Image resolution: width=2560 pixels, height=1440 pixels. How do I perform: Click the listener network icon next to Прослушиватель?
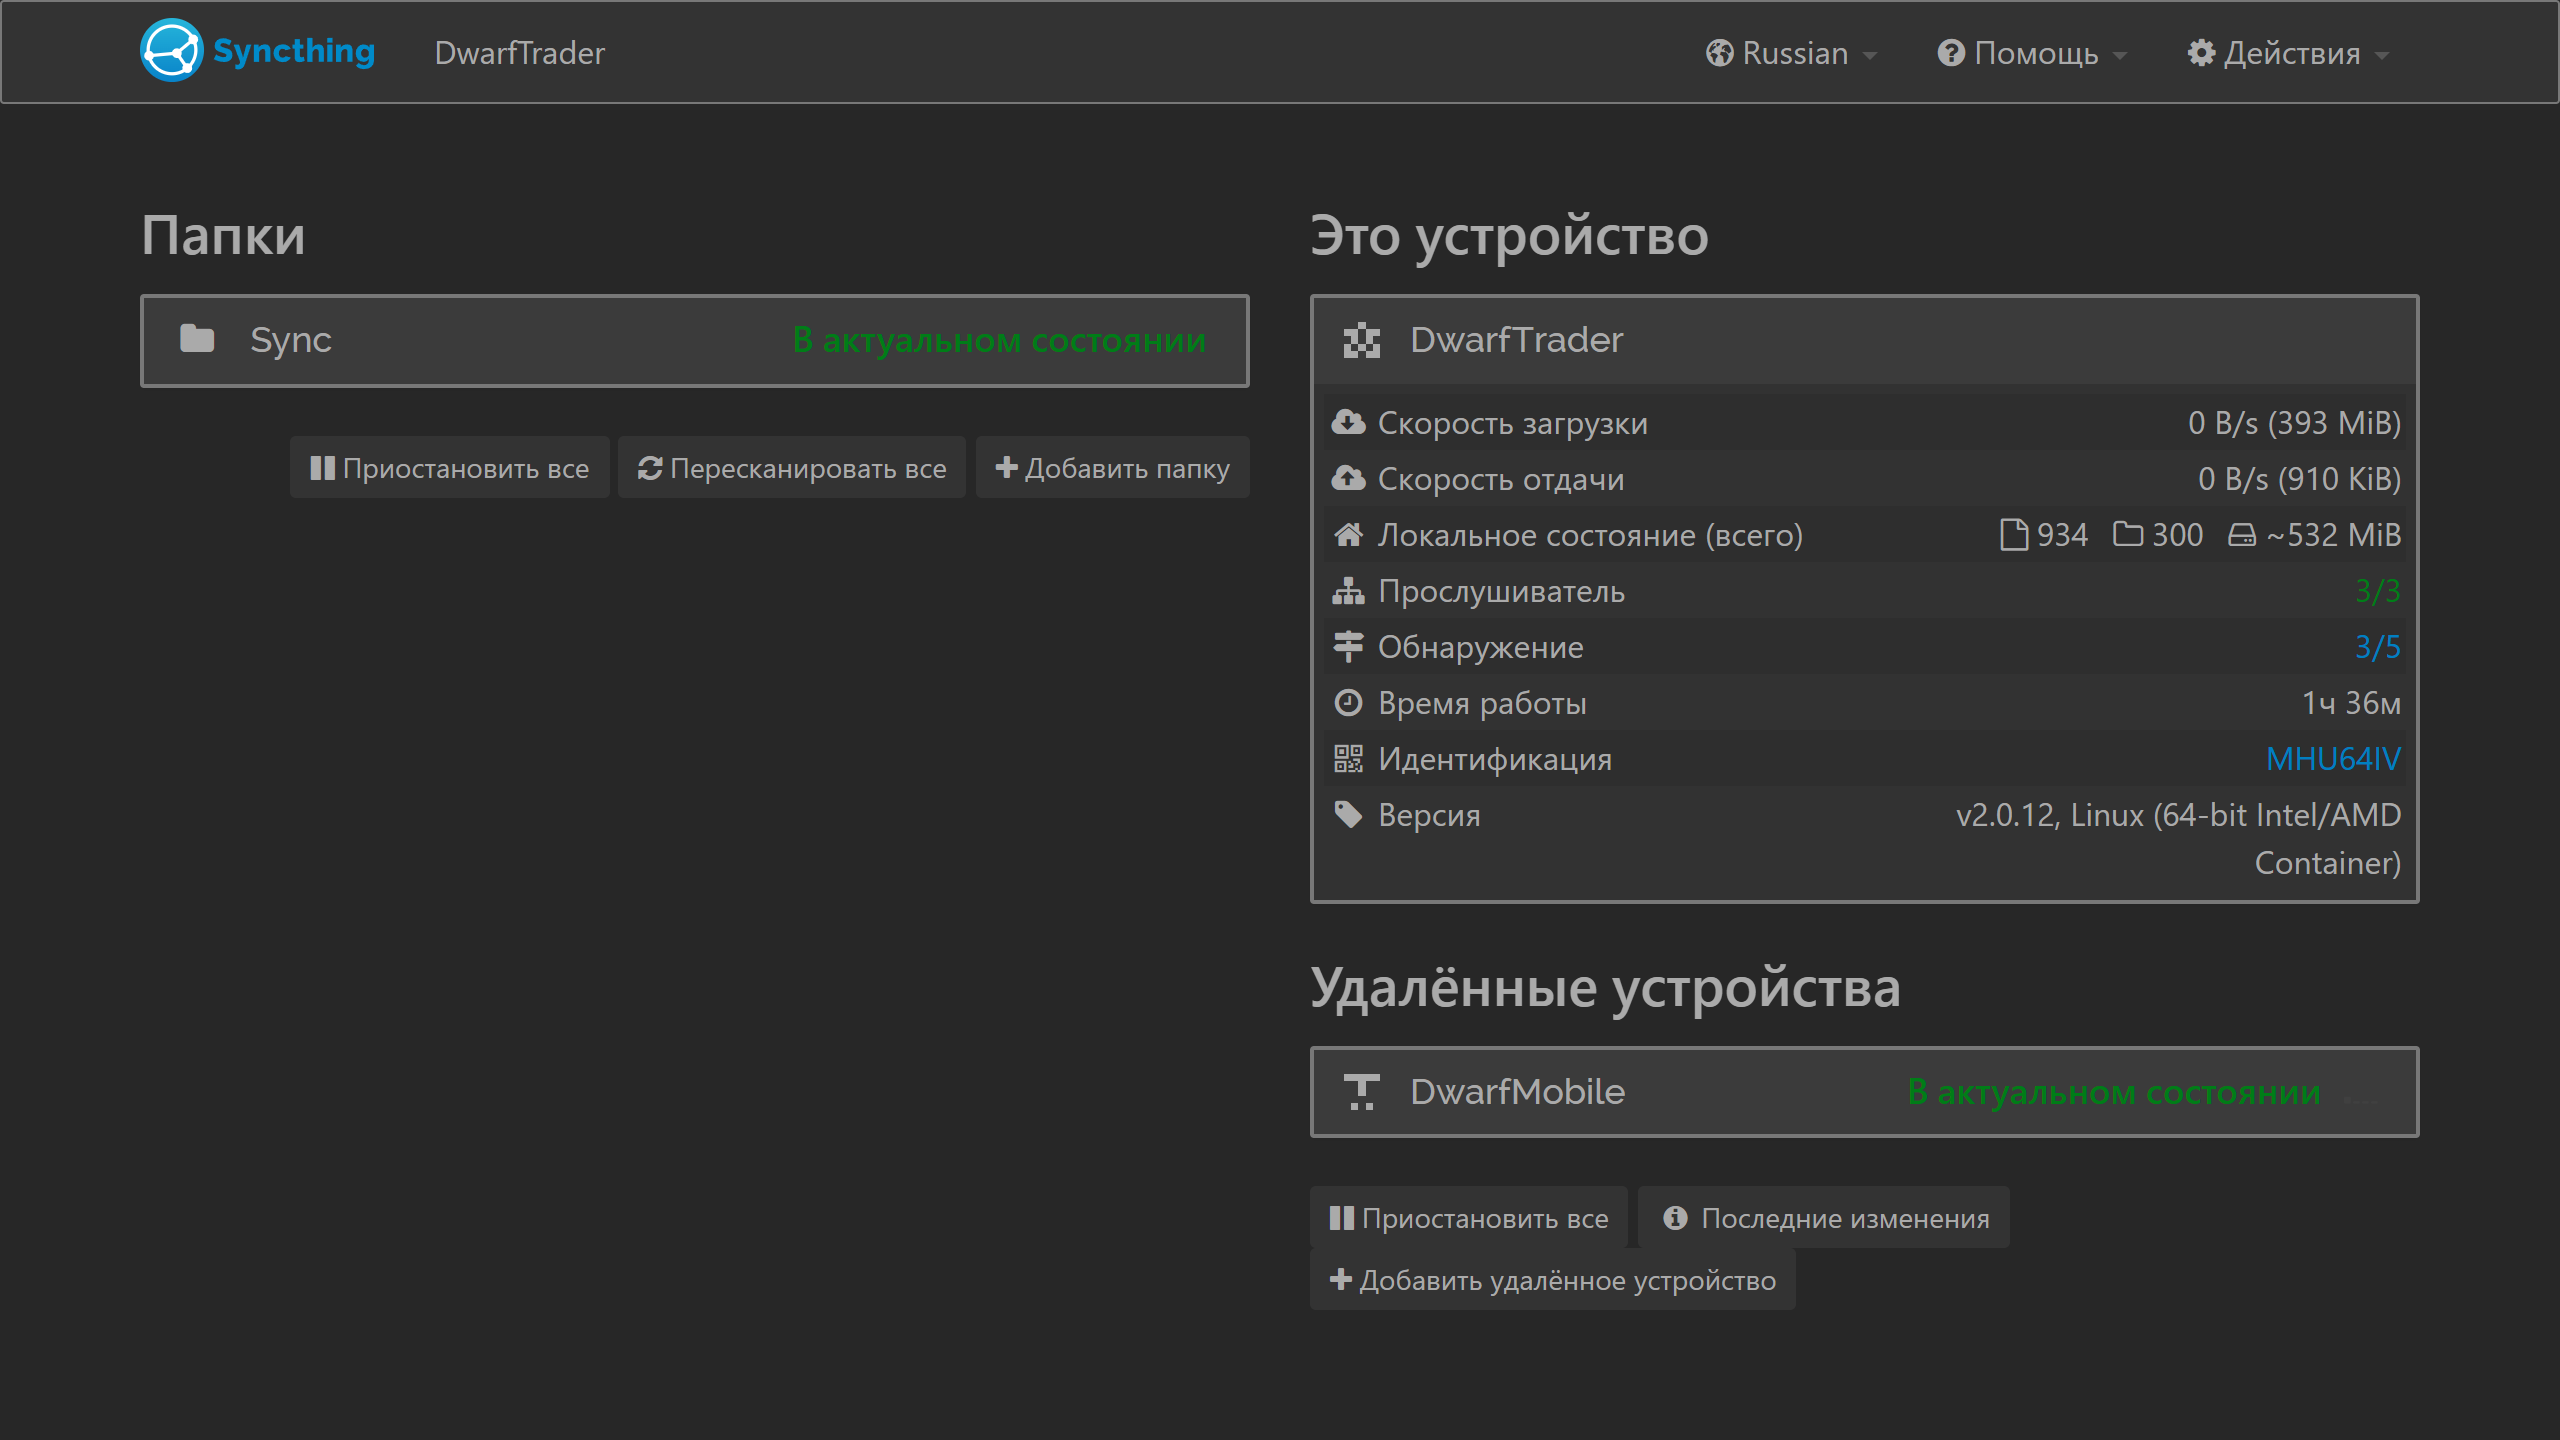(x=1350, y=590)
